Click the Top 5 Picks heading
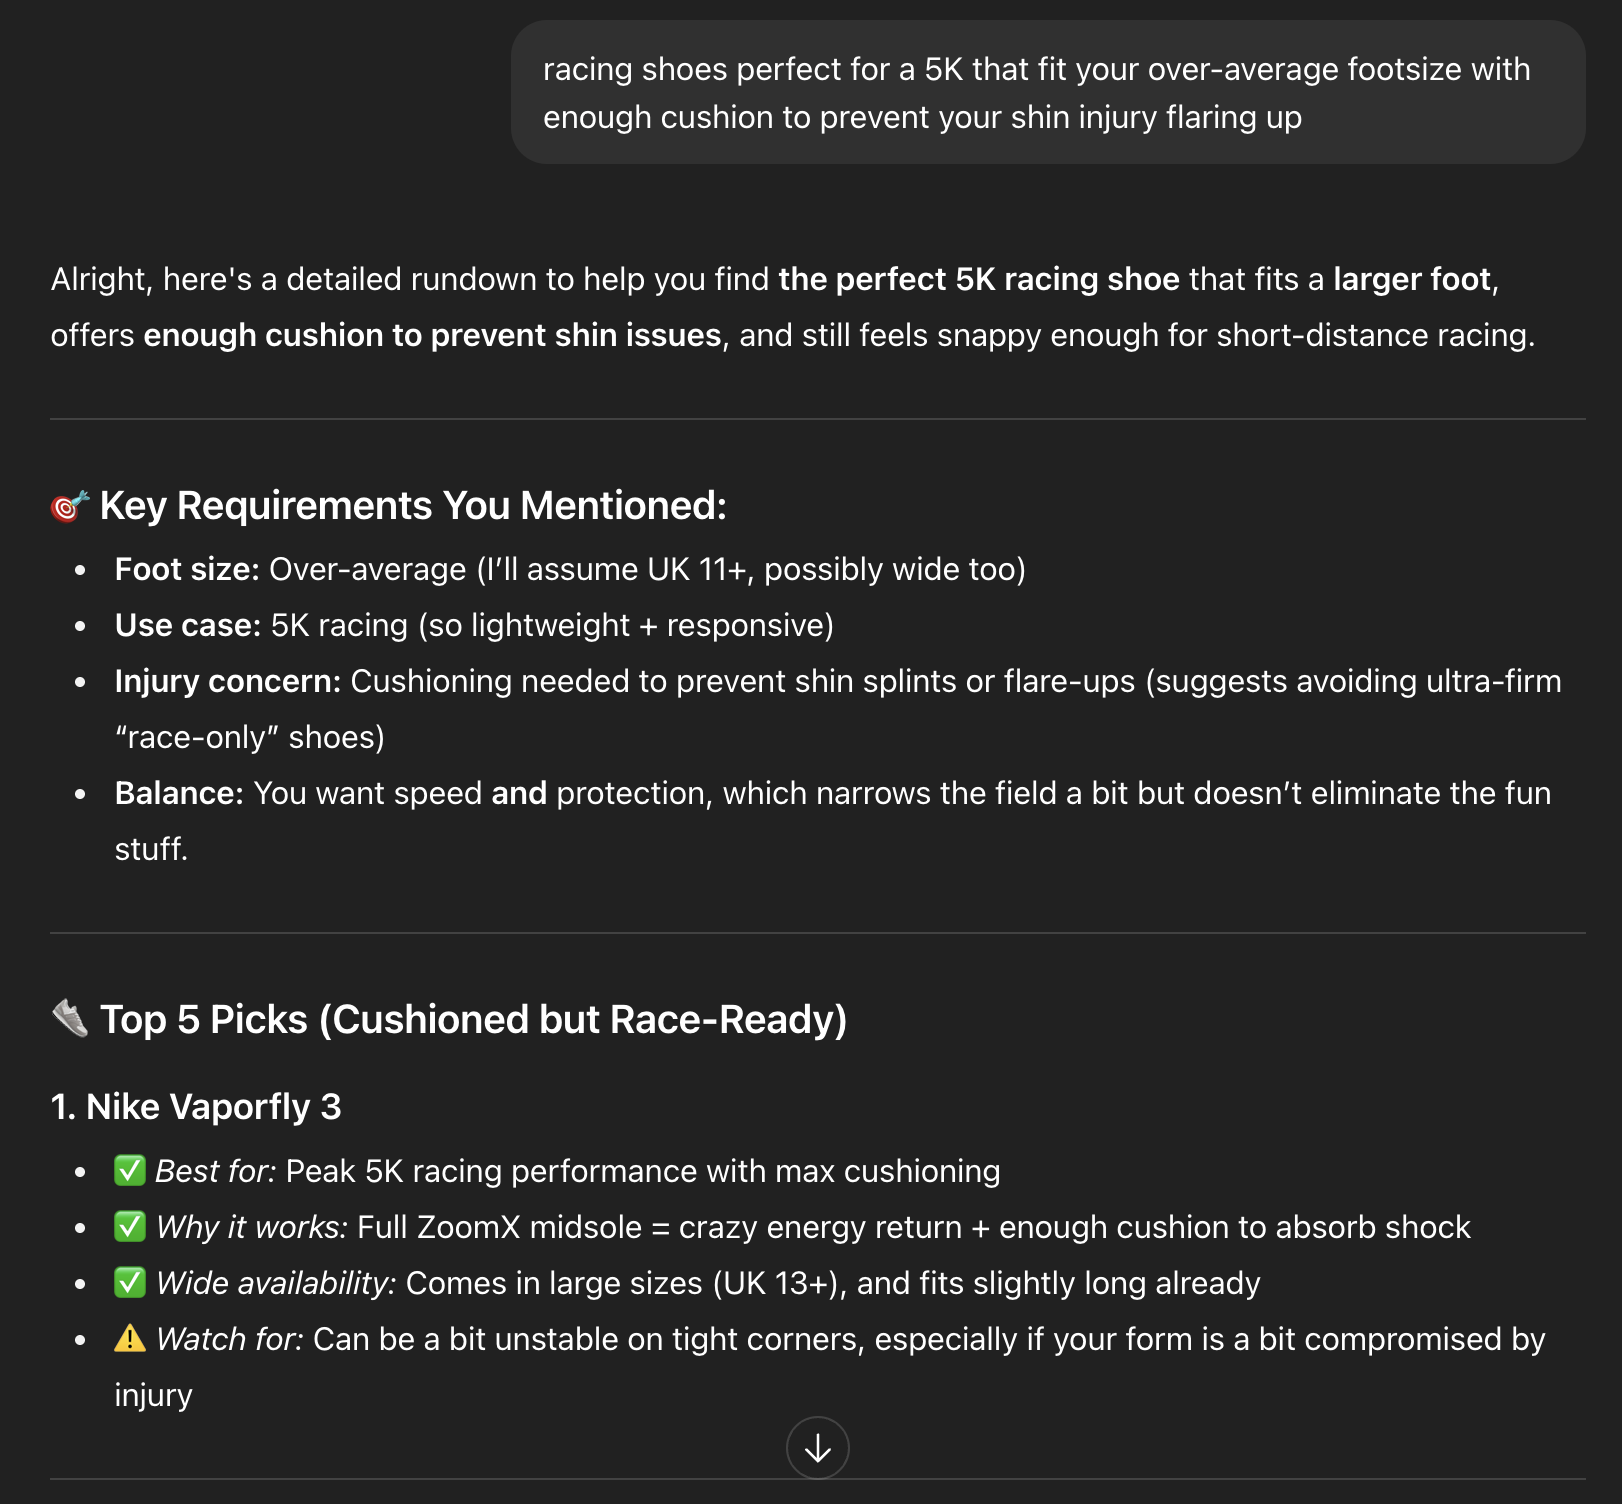Image resolution: width=1622 pixels, height=1504 pixels. pyautogui.click(x=474, y=1020)
